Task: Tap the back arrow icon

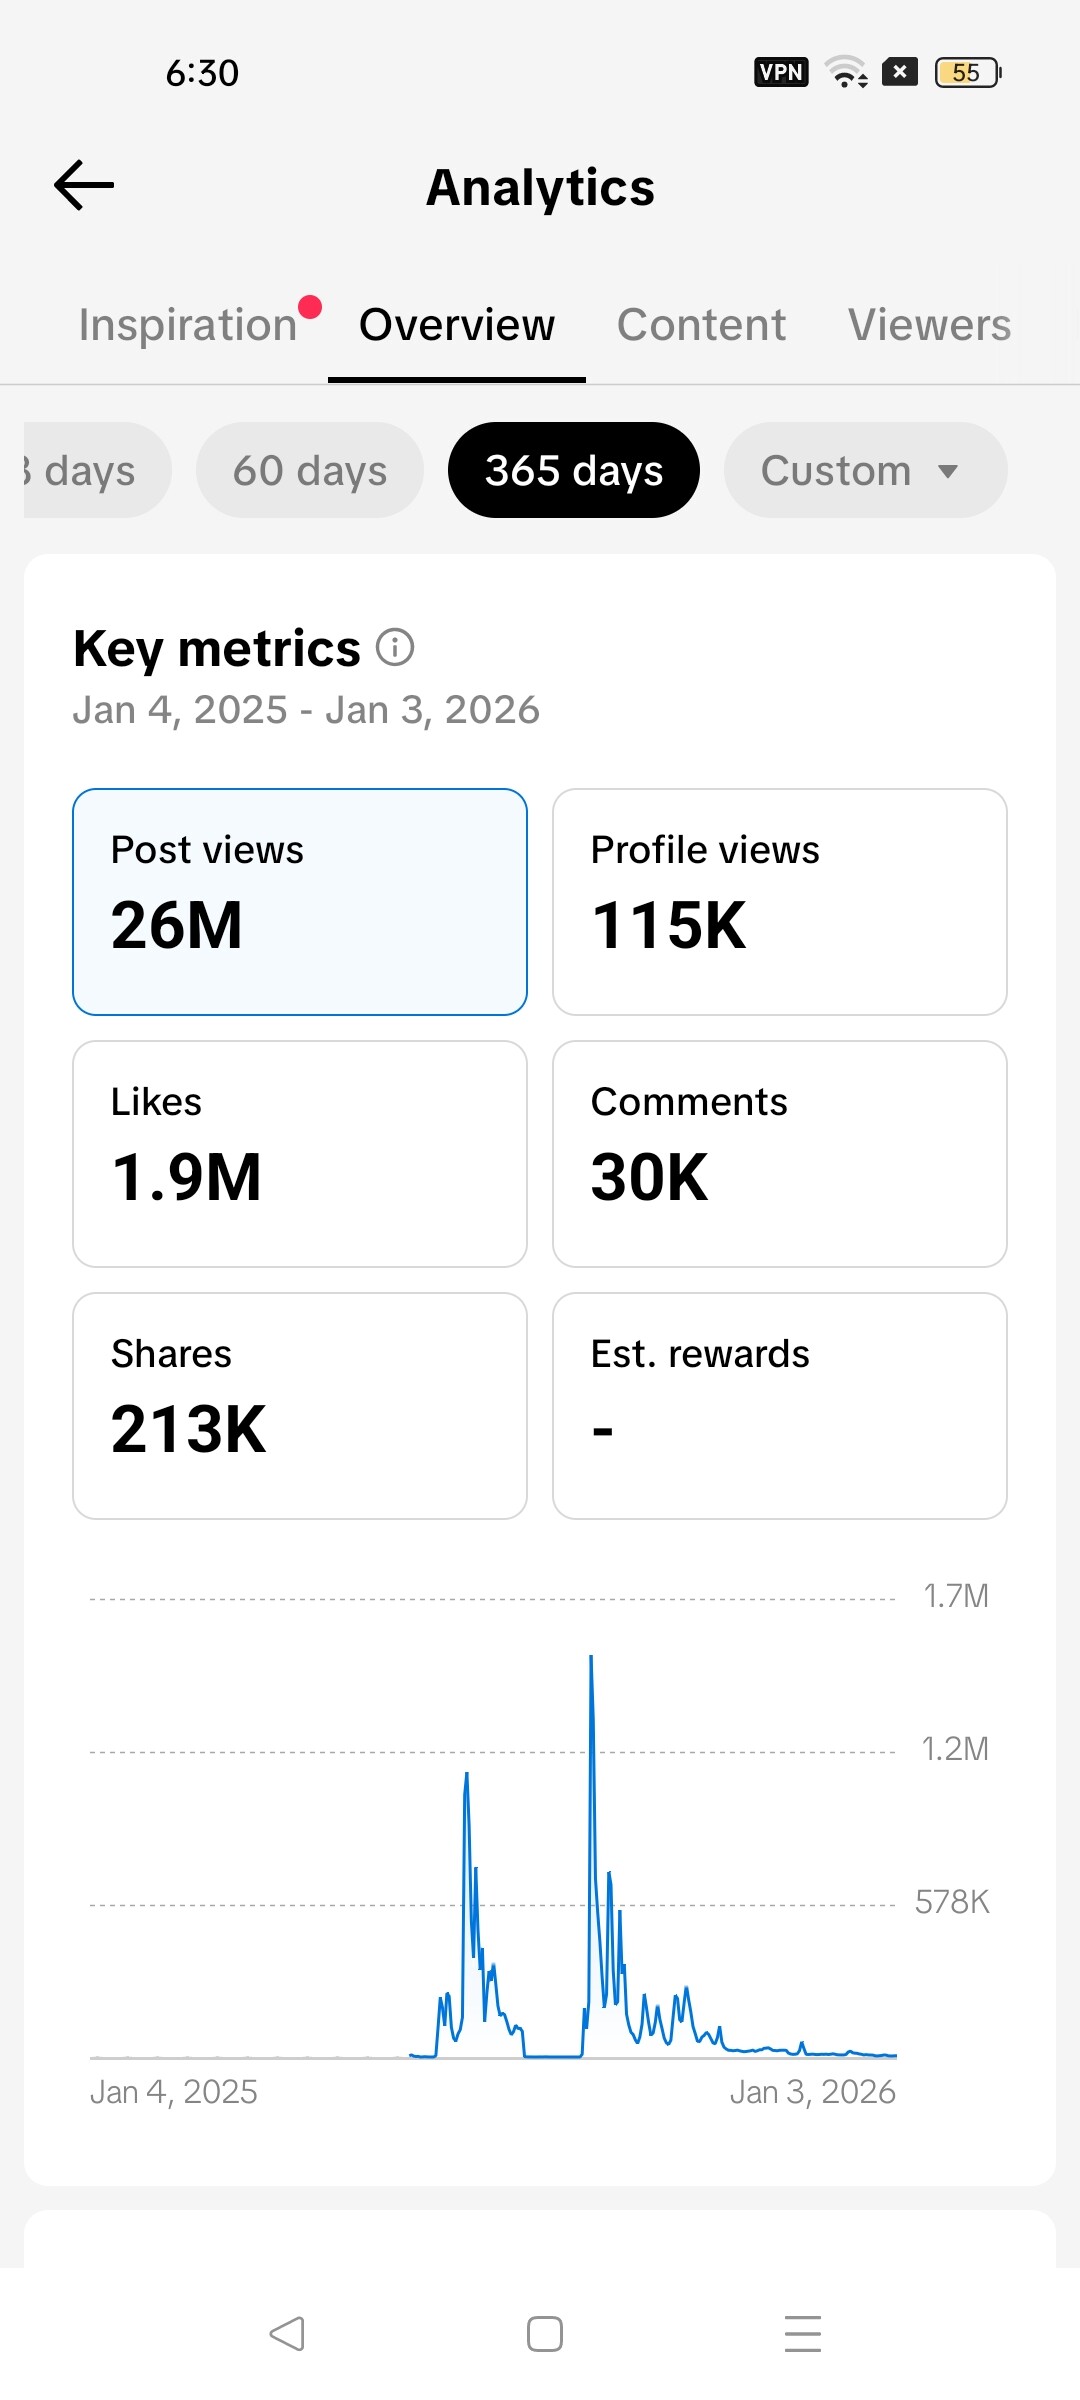Action: pyautogui.click(x=84, y=186)
